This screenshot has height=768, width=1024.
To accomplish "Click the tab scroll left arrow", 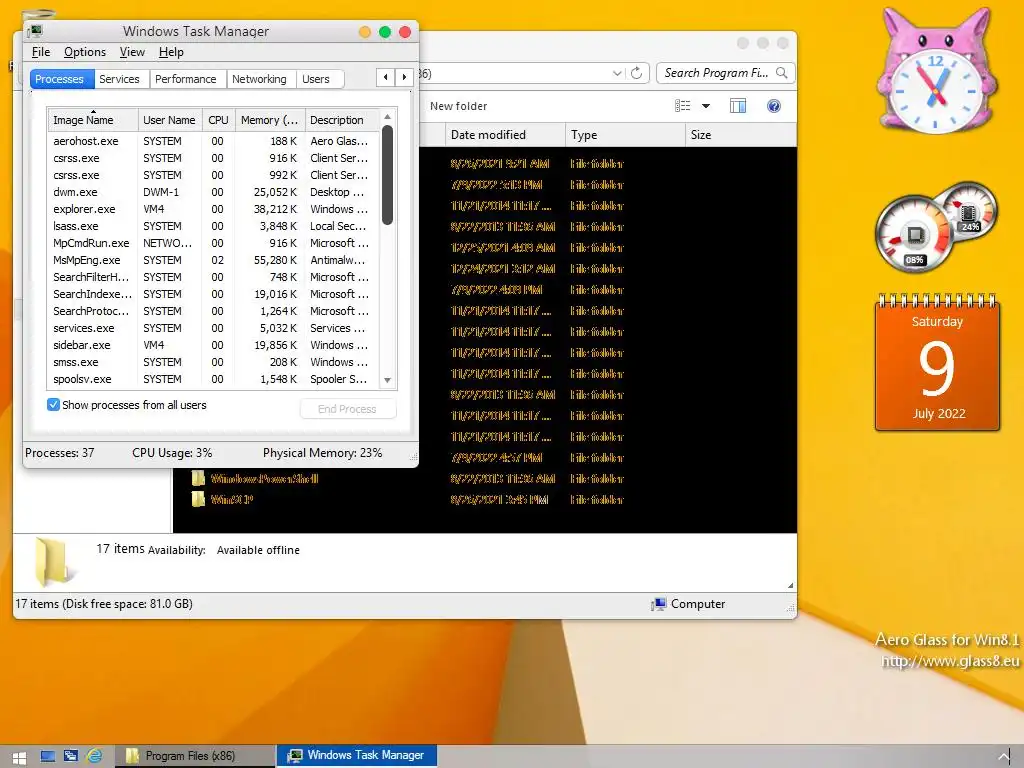I will [x=385, y=77].
